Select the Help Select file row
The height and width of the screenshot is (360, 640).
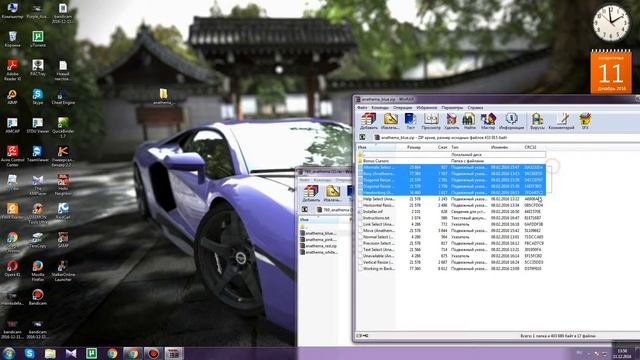point(451,199)
